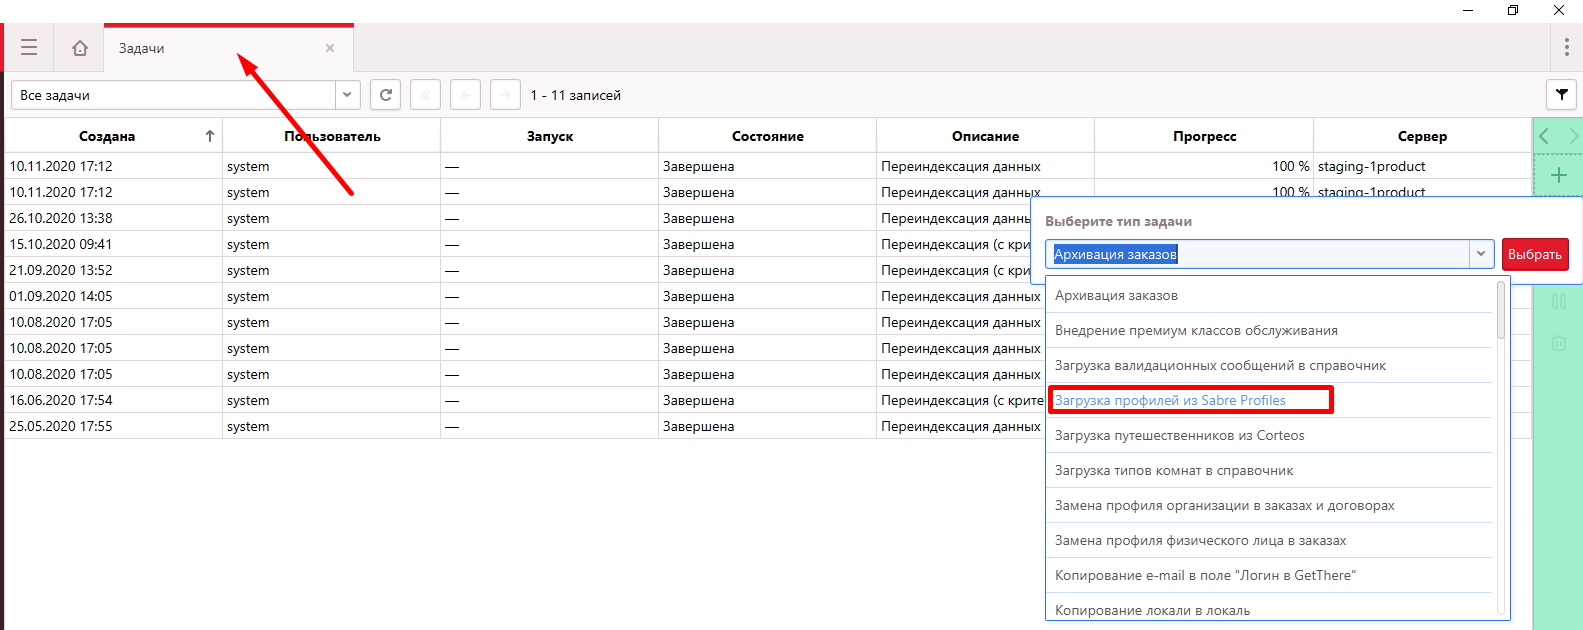Click the task type list scrollbar

pos(1500,310)
